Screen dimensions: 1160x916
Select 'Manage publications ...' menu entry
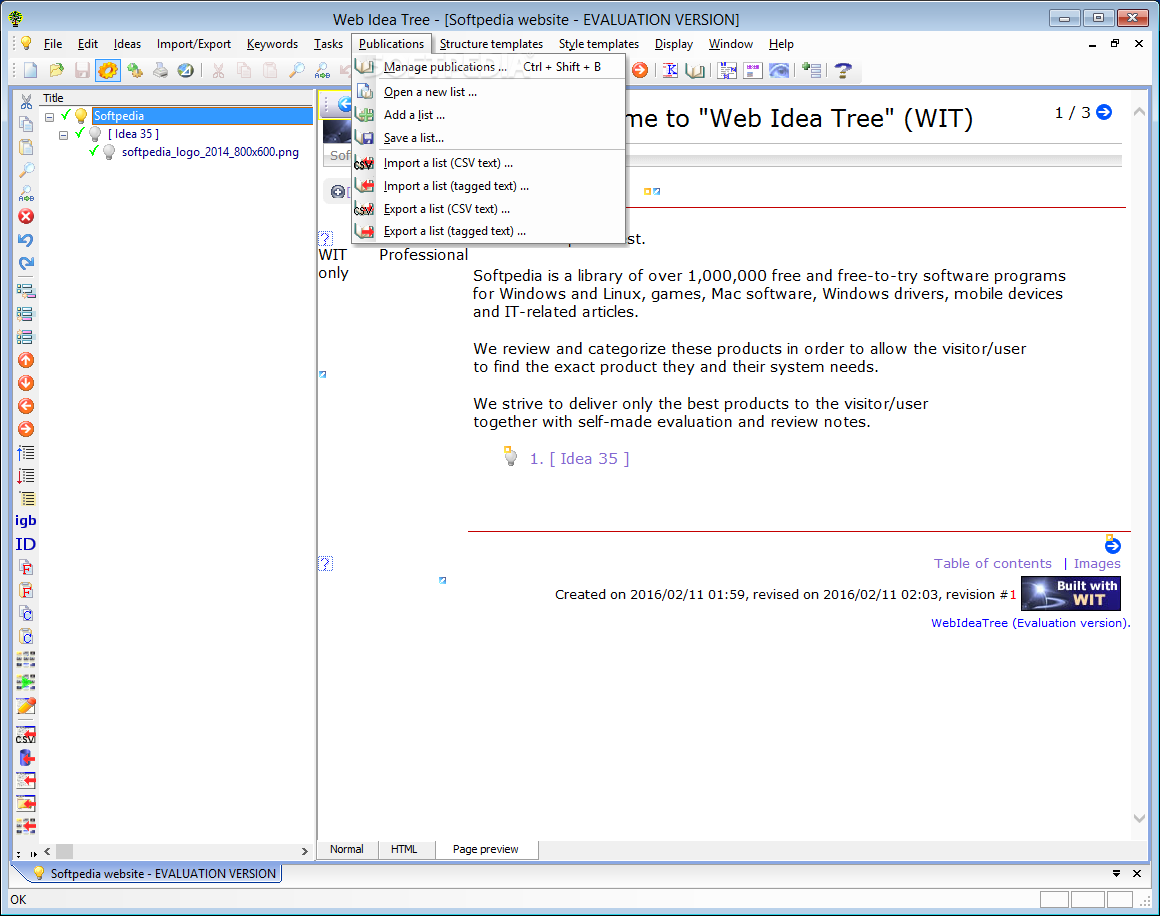[488, 67]
